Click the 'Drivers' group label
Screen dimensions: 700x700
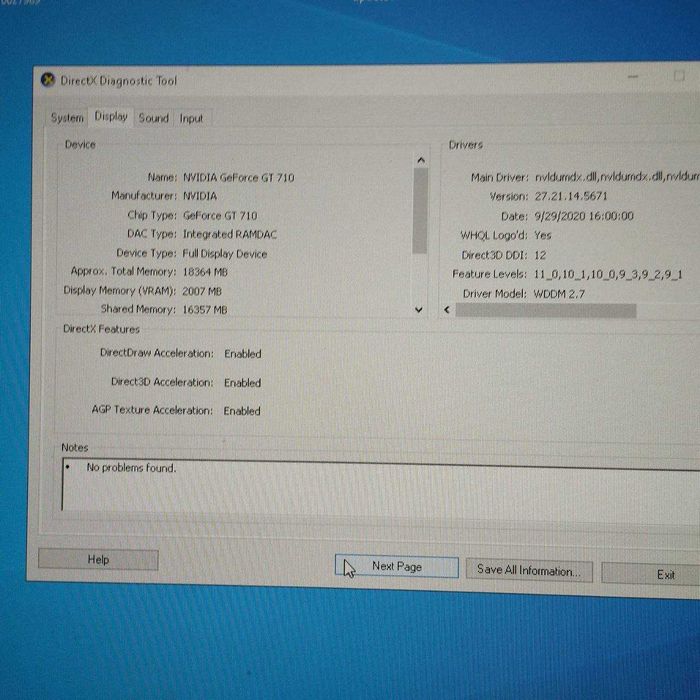(466, 145)
